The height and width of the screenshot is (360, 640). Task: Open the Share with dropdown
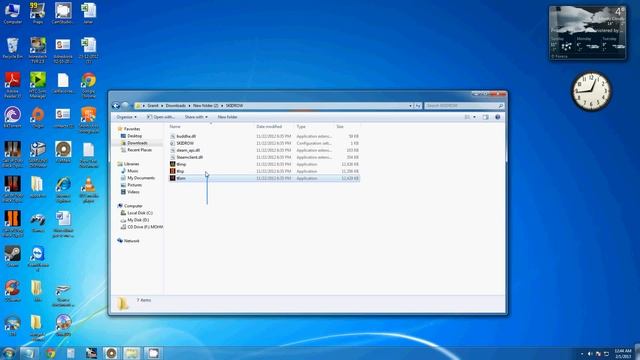click(x=196, y=117)
